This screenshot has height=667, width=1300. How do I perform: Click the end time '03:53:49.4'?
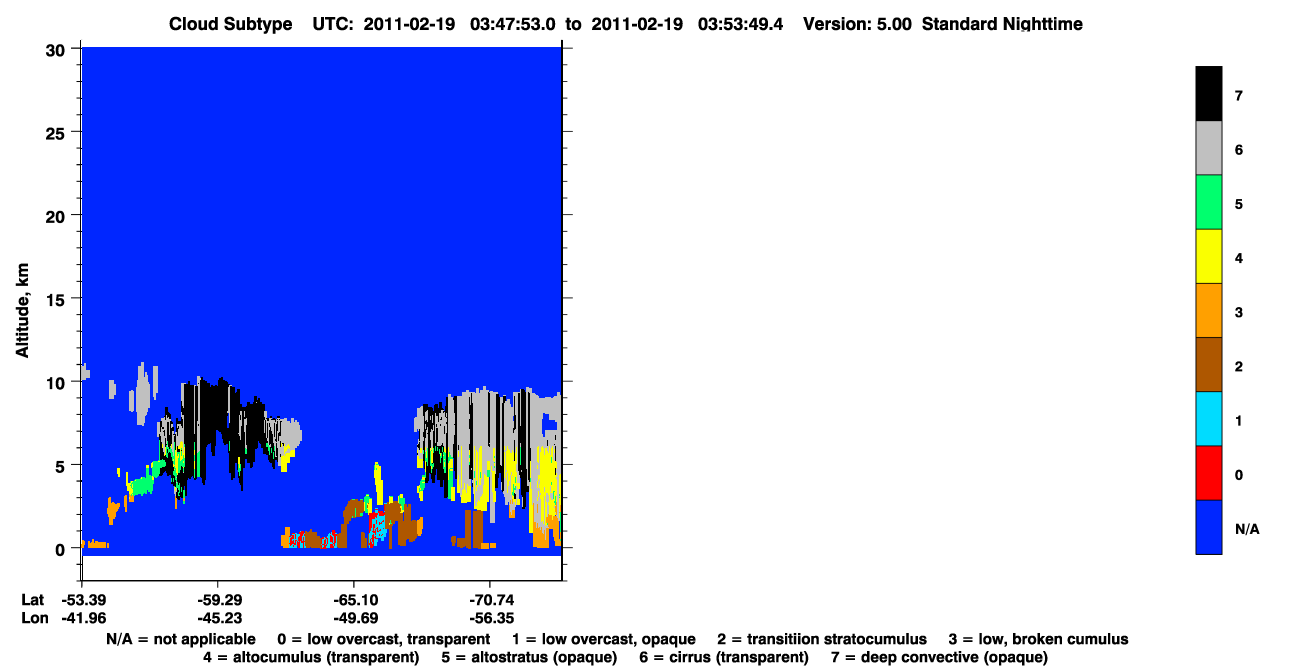[740, 23]
